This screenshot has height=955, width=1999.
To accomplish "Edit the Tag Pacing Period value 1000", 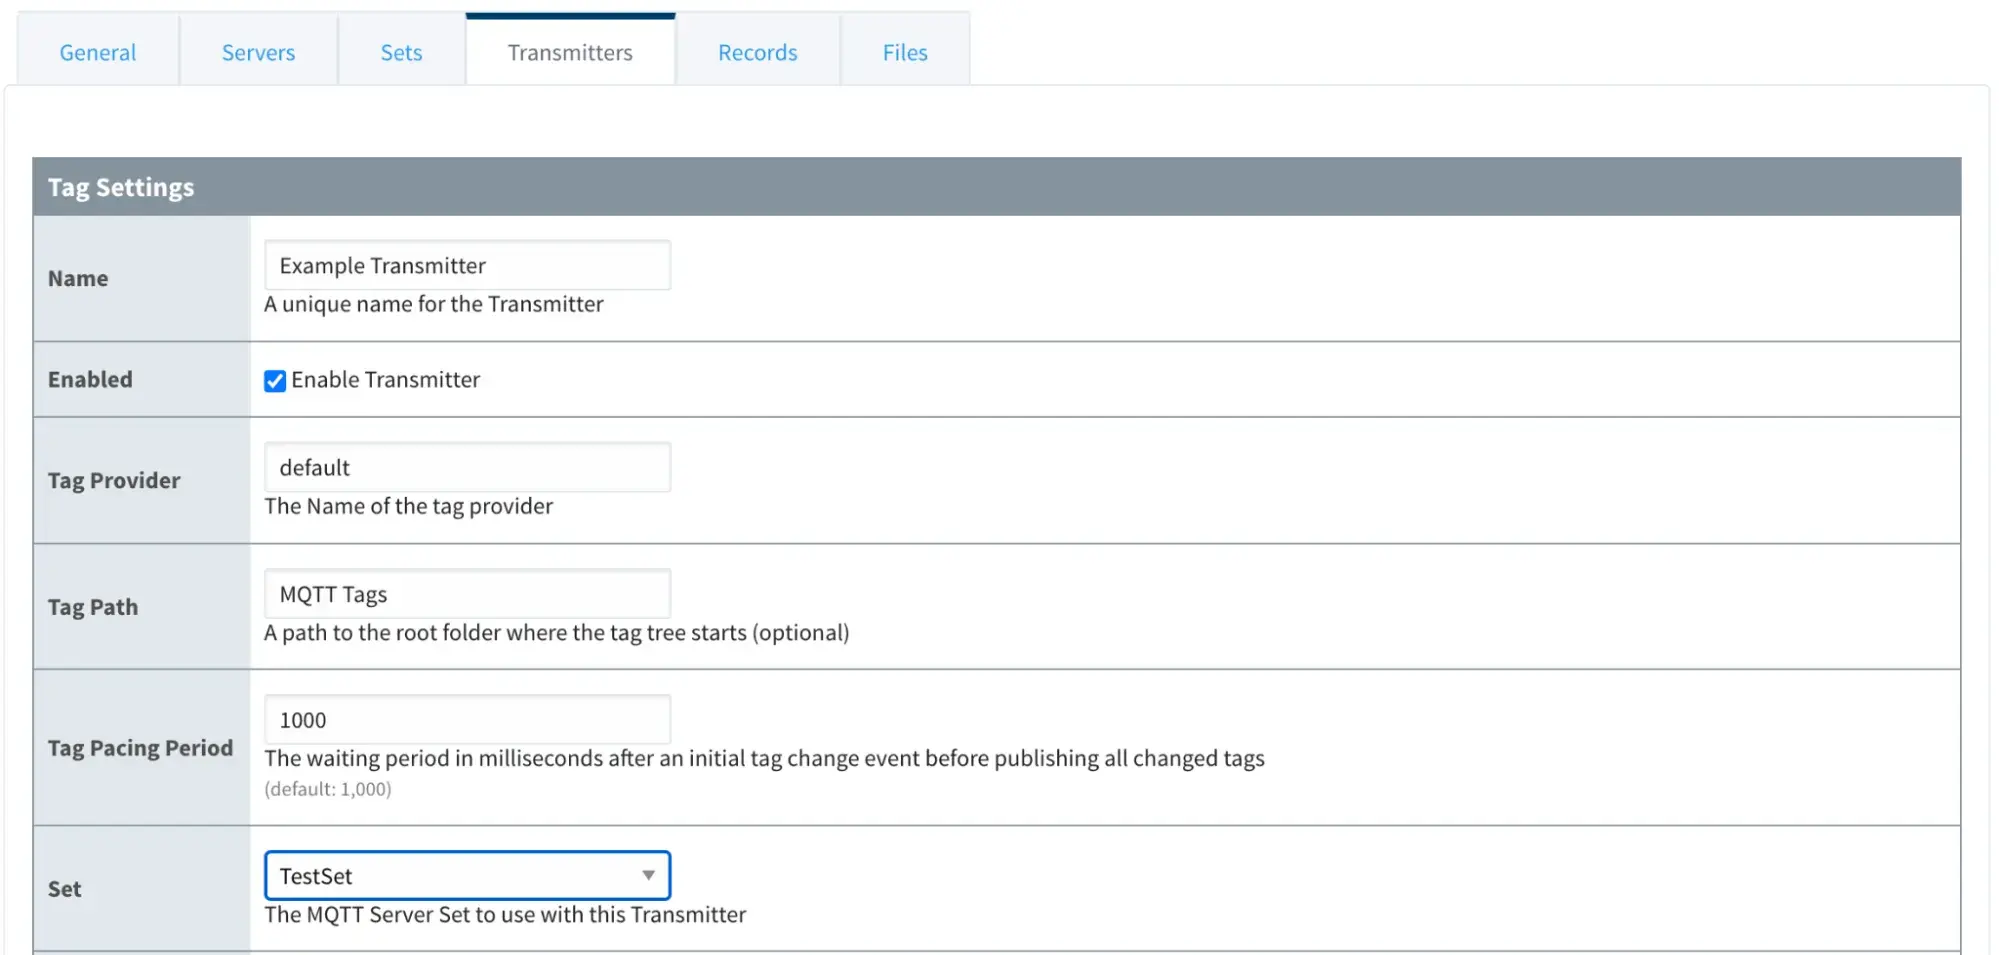I will tap(467, 720).
